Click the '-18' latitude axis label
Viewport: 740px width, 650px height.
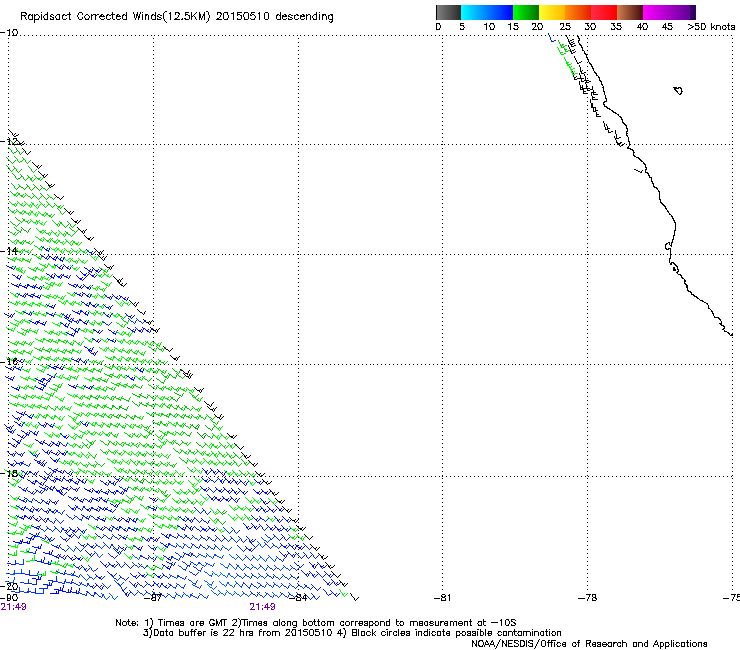click(x=9, y=473)
